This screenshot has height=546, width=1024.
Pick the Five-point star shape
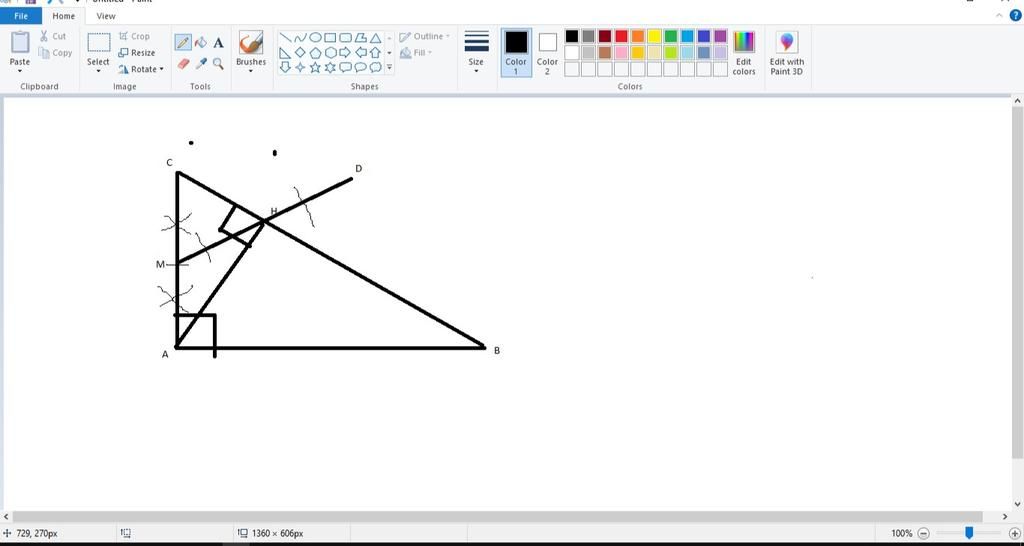point(315,67)
